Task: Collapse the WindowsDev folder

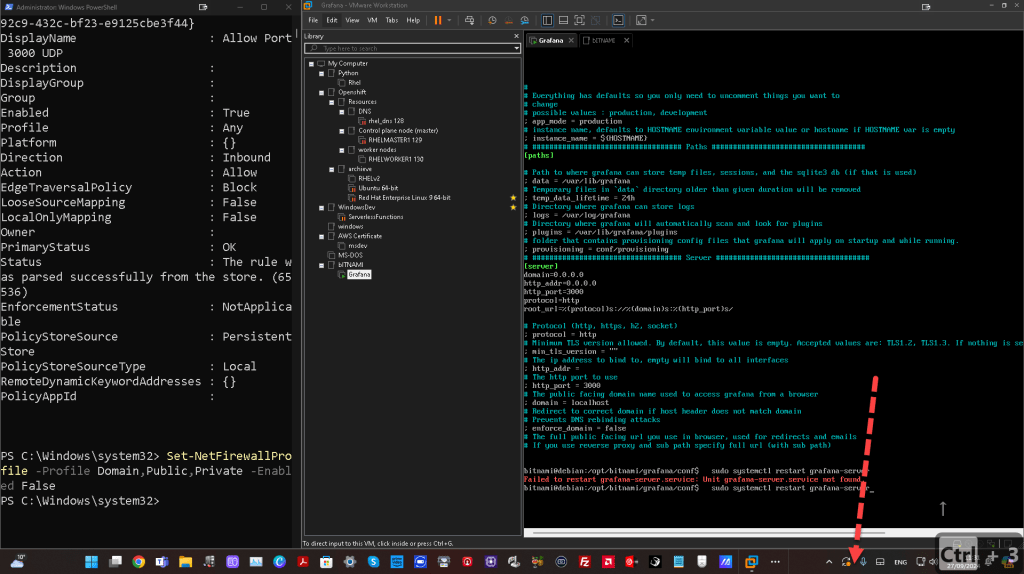Action: point(321,208)
